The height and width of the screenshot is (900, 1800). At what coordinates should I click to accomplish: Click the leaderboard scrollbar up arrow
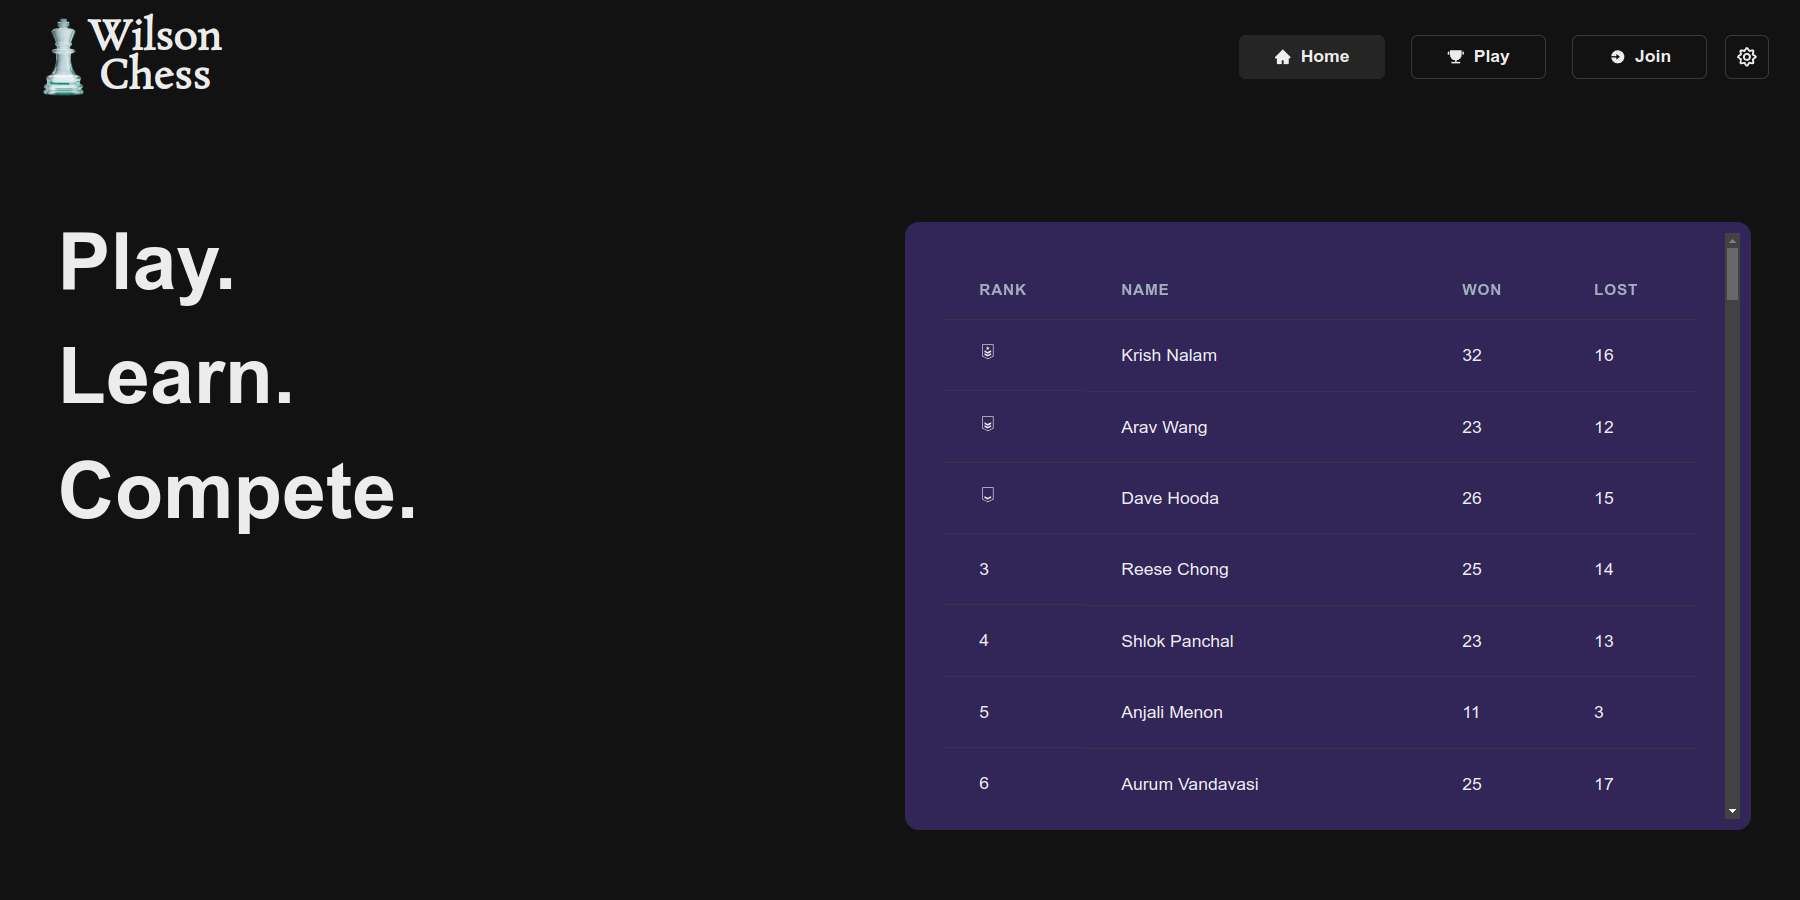pos(1732,241)
